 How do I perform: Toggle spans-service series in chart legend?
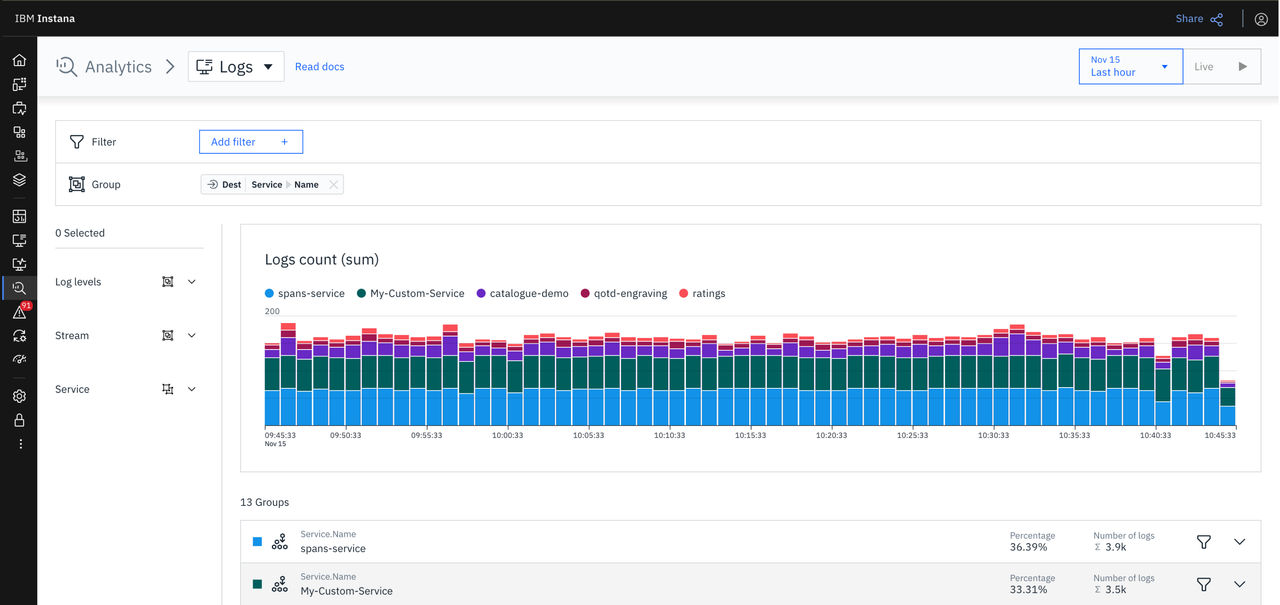pos(304,293)
